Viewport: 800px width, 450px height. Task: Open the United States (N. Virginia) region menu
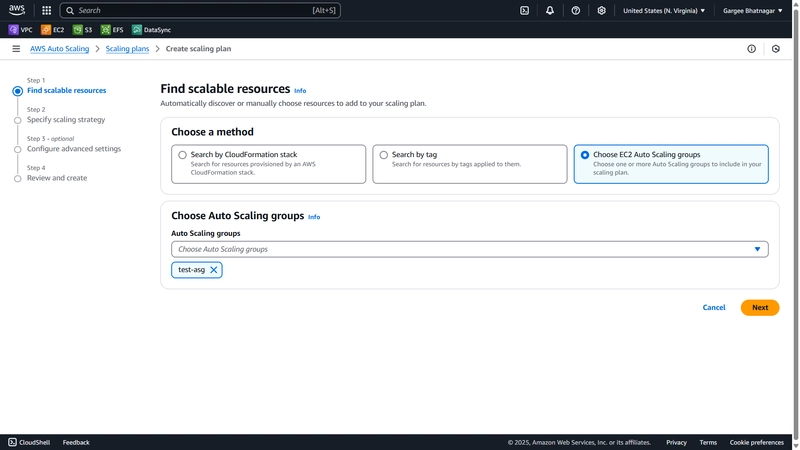pos(664,10)
